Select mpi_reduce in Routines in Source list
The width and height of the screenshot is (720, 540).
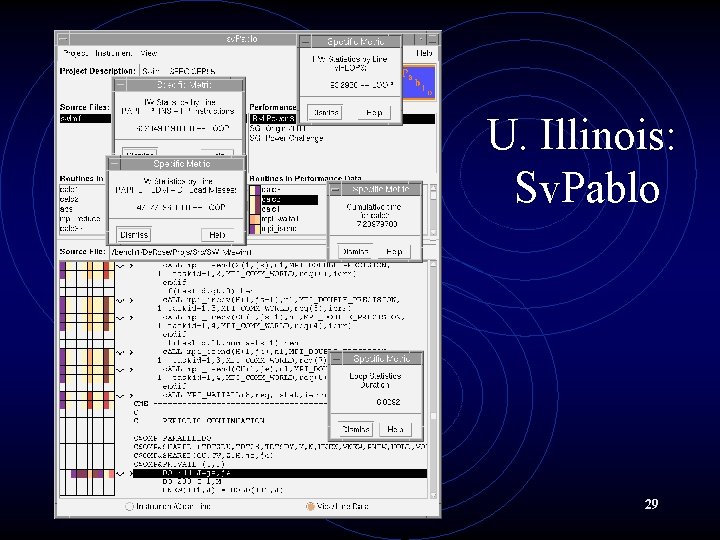point(80,219)
